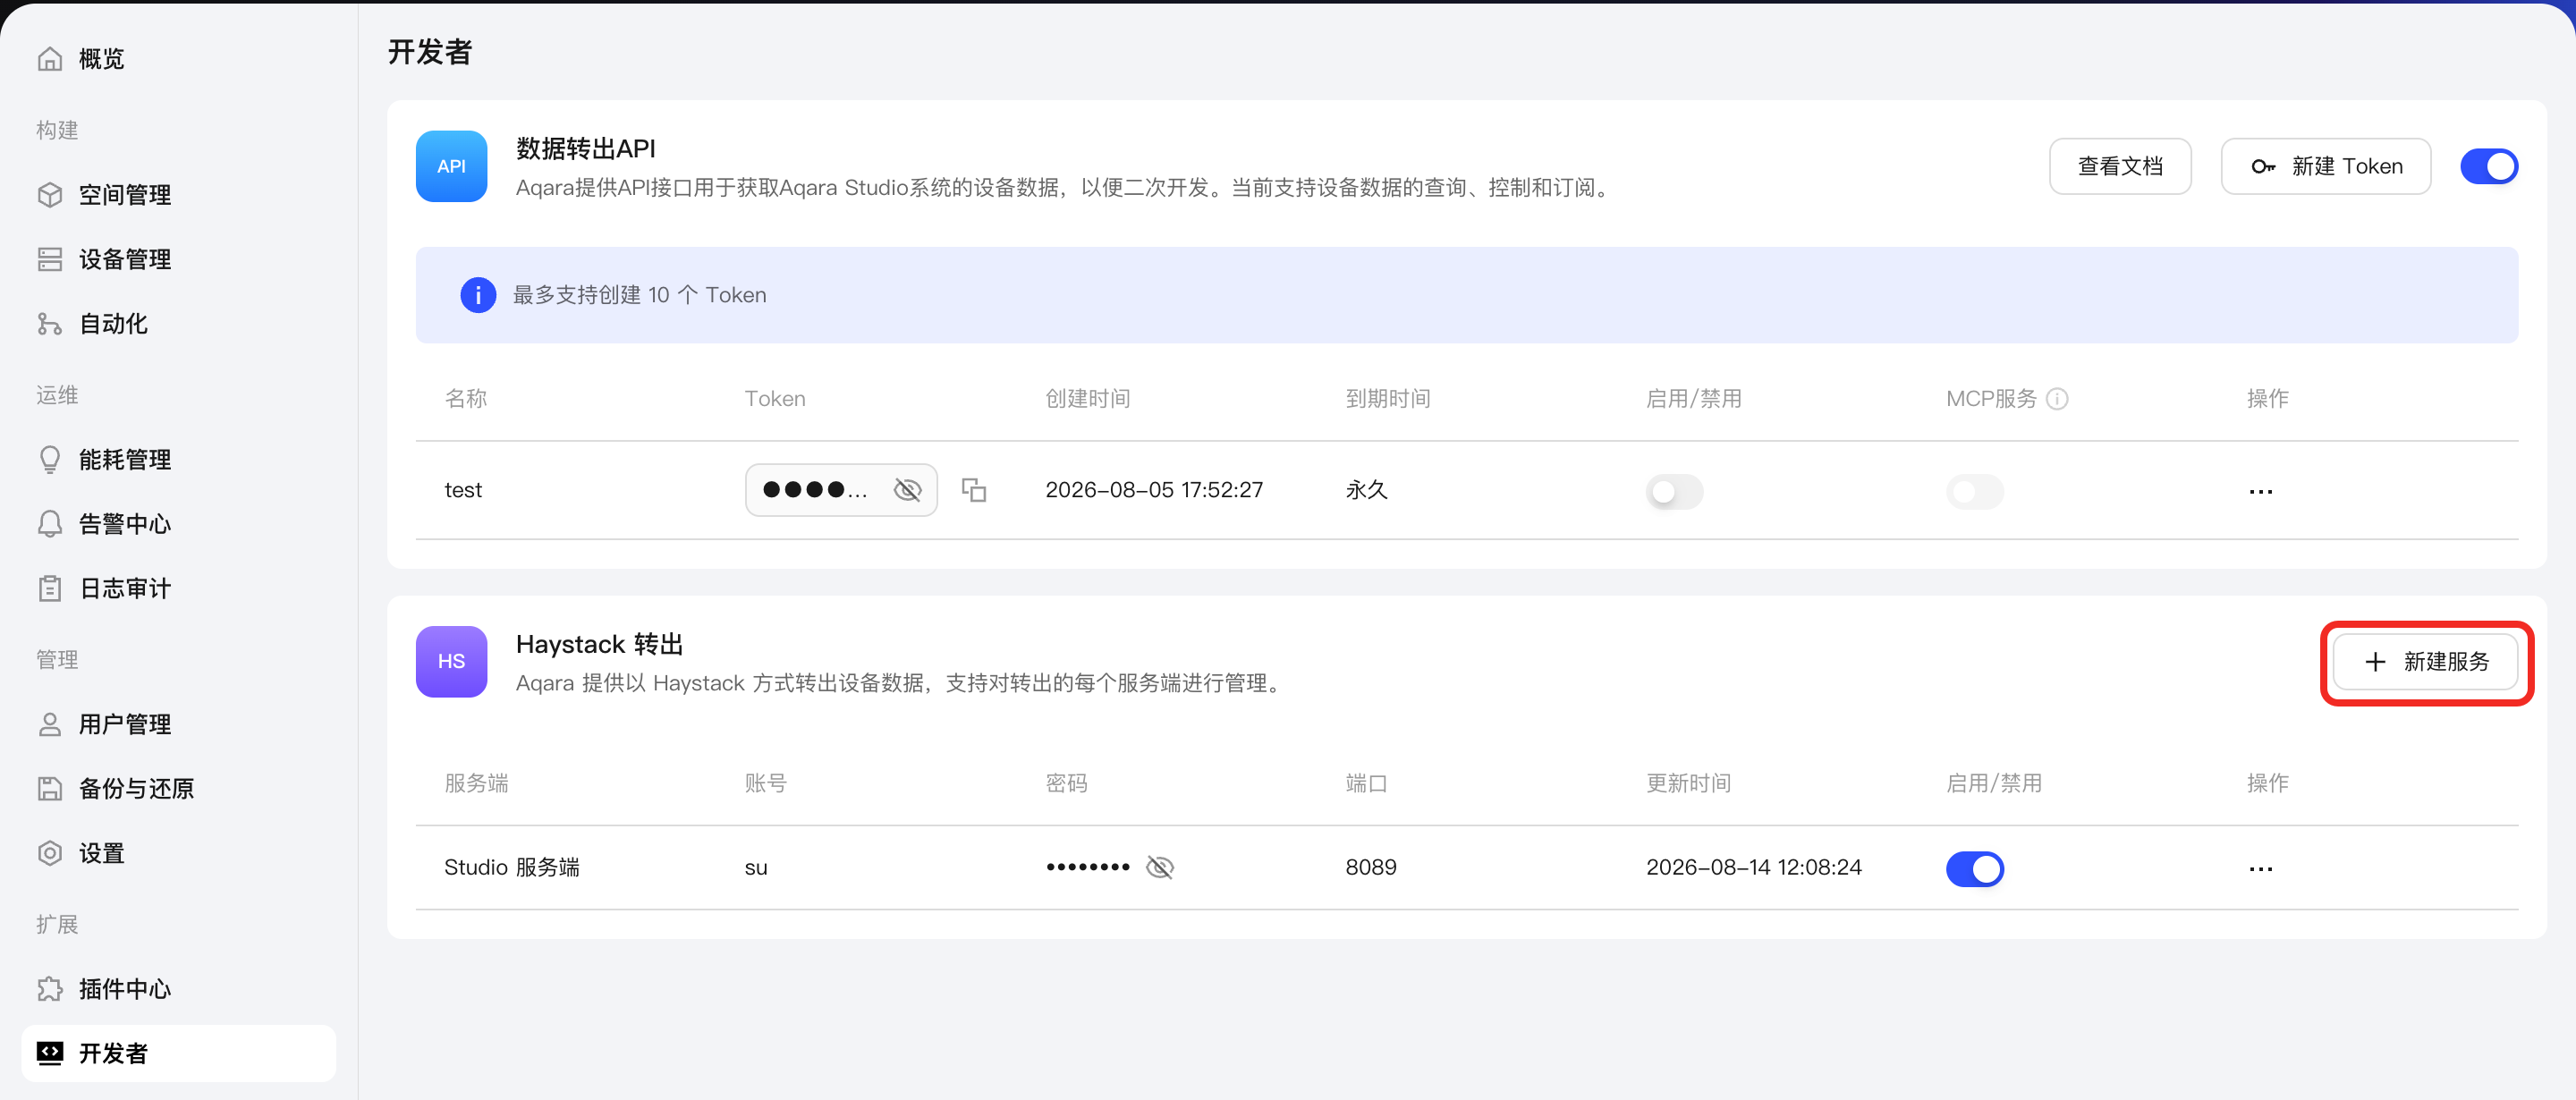Viewport: 2576px width, 1100px height.
Task: Click the blue API logo icon
Action: click(x=451, y=167)
